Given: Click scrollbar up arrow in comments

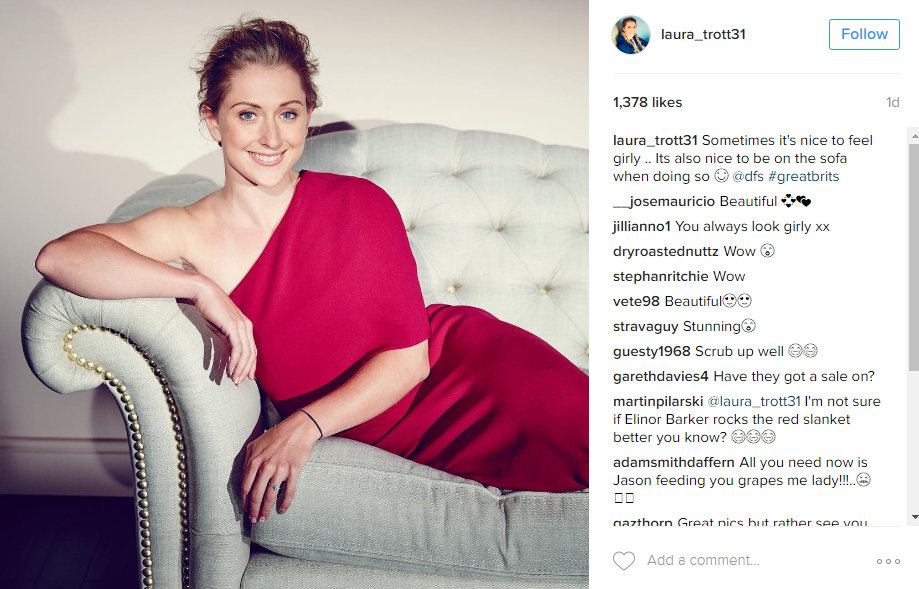Looking at the screenshot, I should [914, 135].
